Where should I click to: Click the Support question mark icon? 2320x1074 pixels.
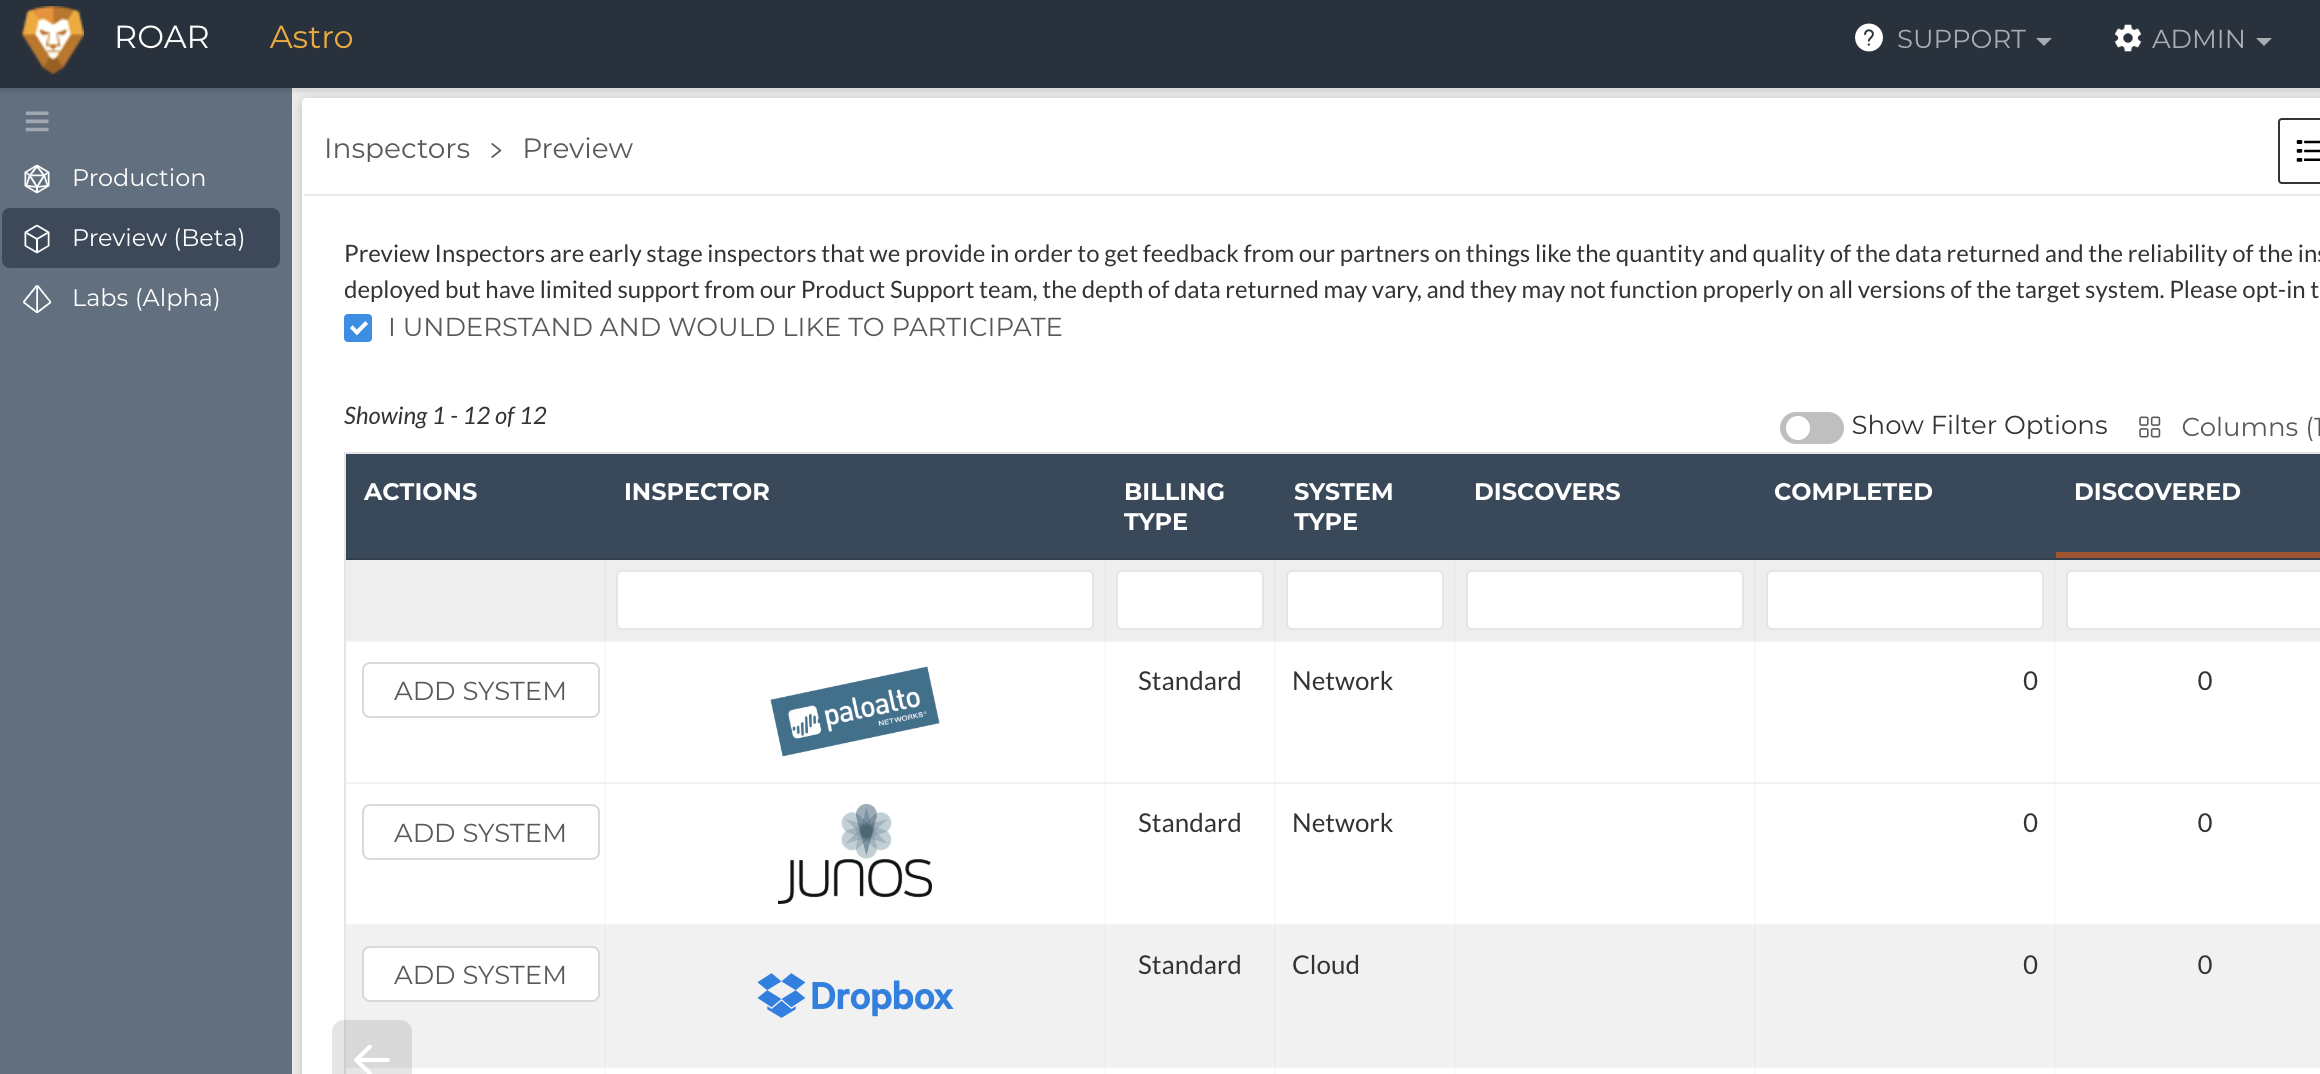point(1868,38)
